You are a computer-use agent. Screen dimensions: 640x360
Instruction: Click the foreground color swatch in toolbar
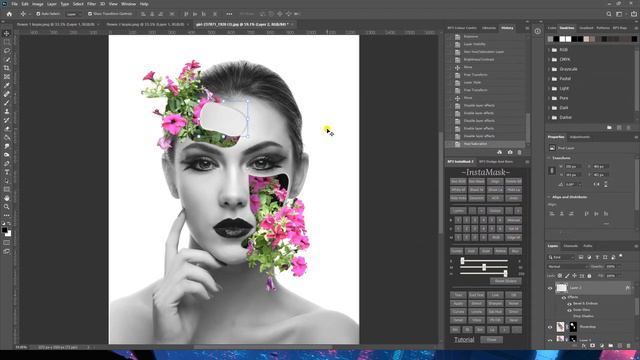[x=4, y=230]
